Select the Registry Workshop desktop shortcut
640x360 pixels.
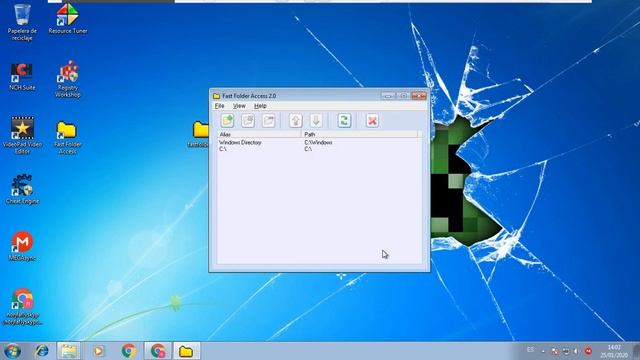click(68, 79)
